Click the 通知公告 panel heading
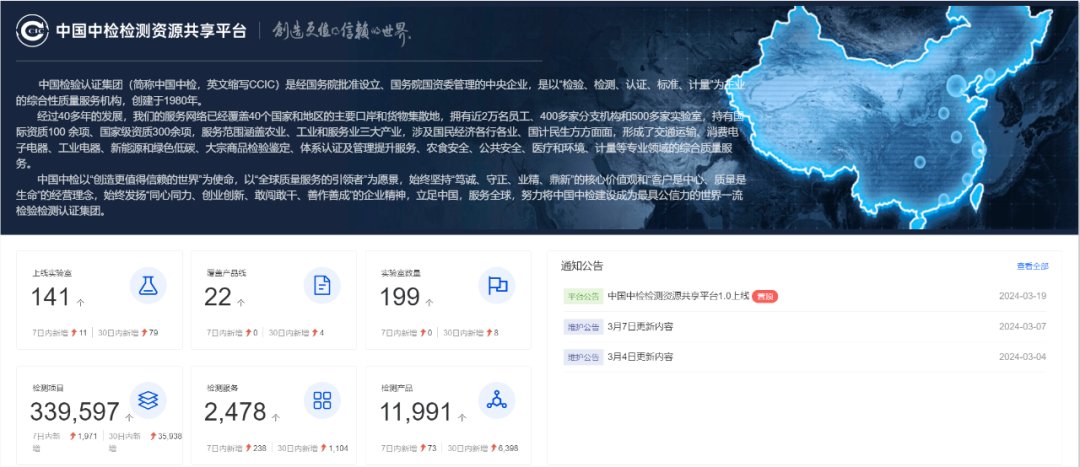Screen dimensions: 1080x467 point(582,266)
